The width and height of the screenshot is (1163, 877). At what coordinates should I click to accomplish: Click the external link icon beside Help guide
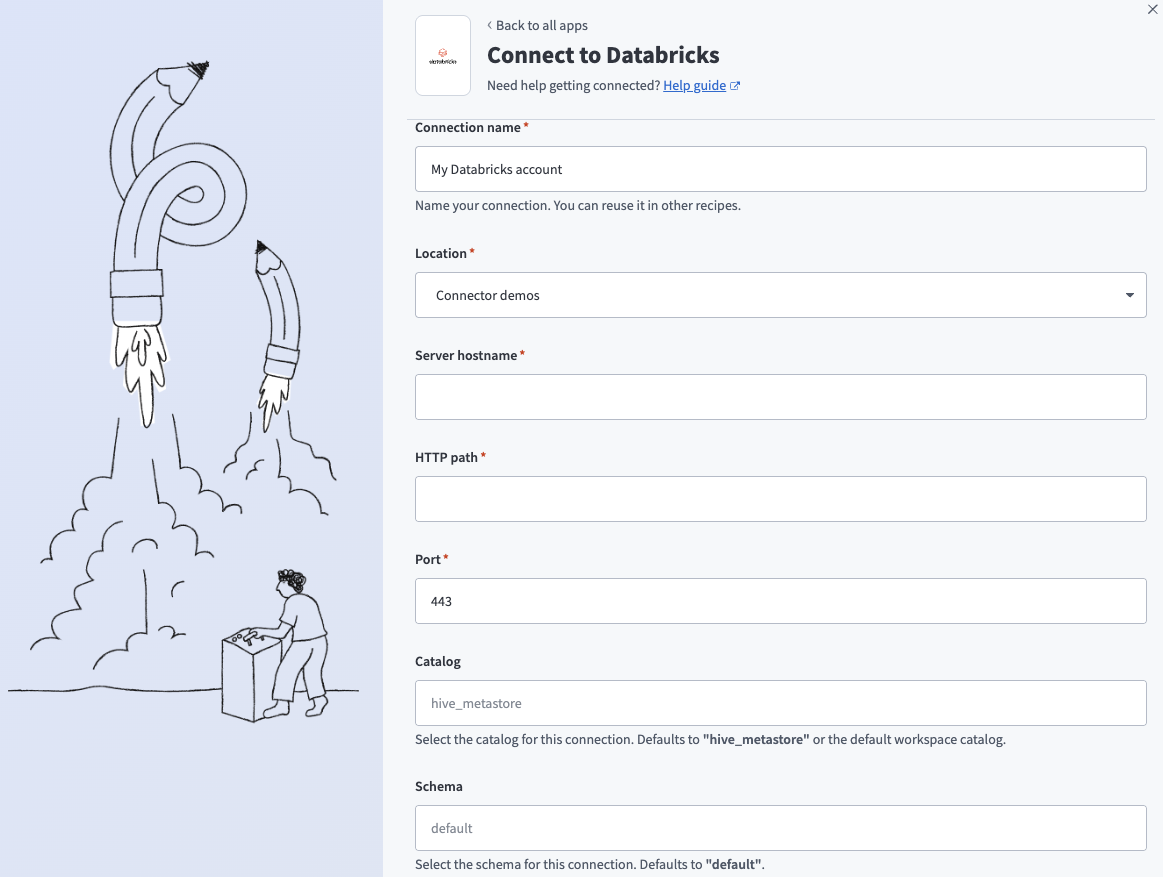click(x=735, y=85)
